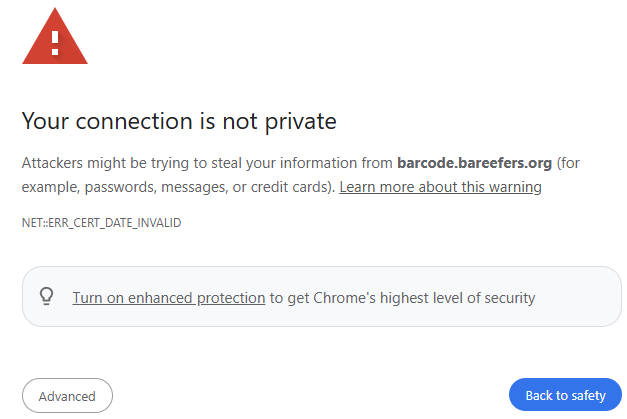
Task: Click the lightbulb security tip icon
Action: (x=46, y=296)
